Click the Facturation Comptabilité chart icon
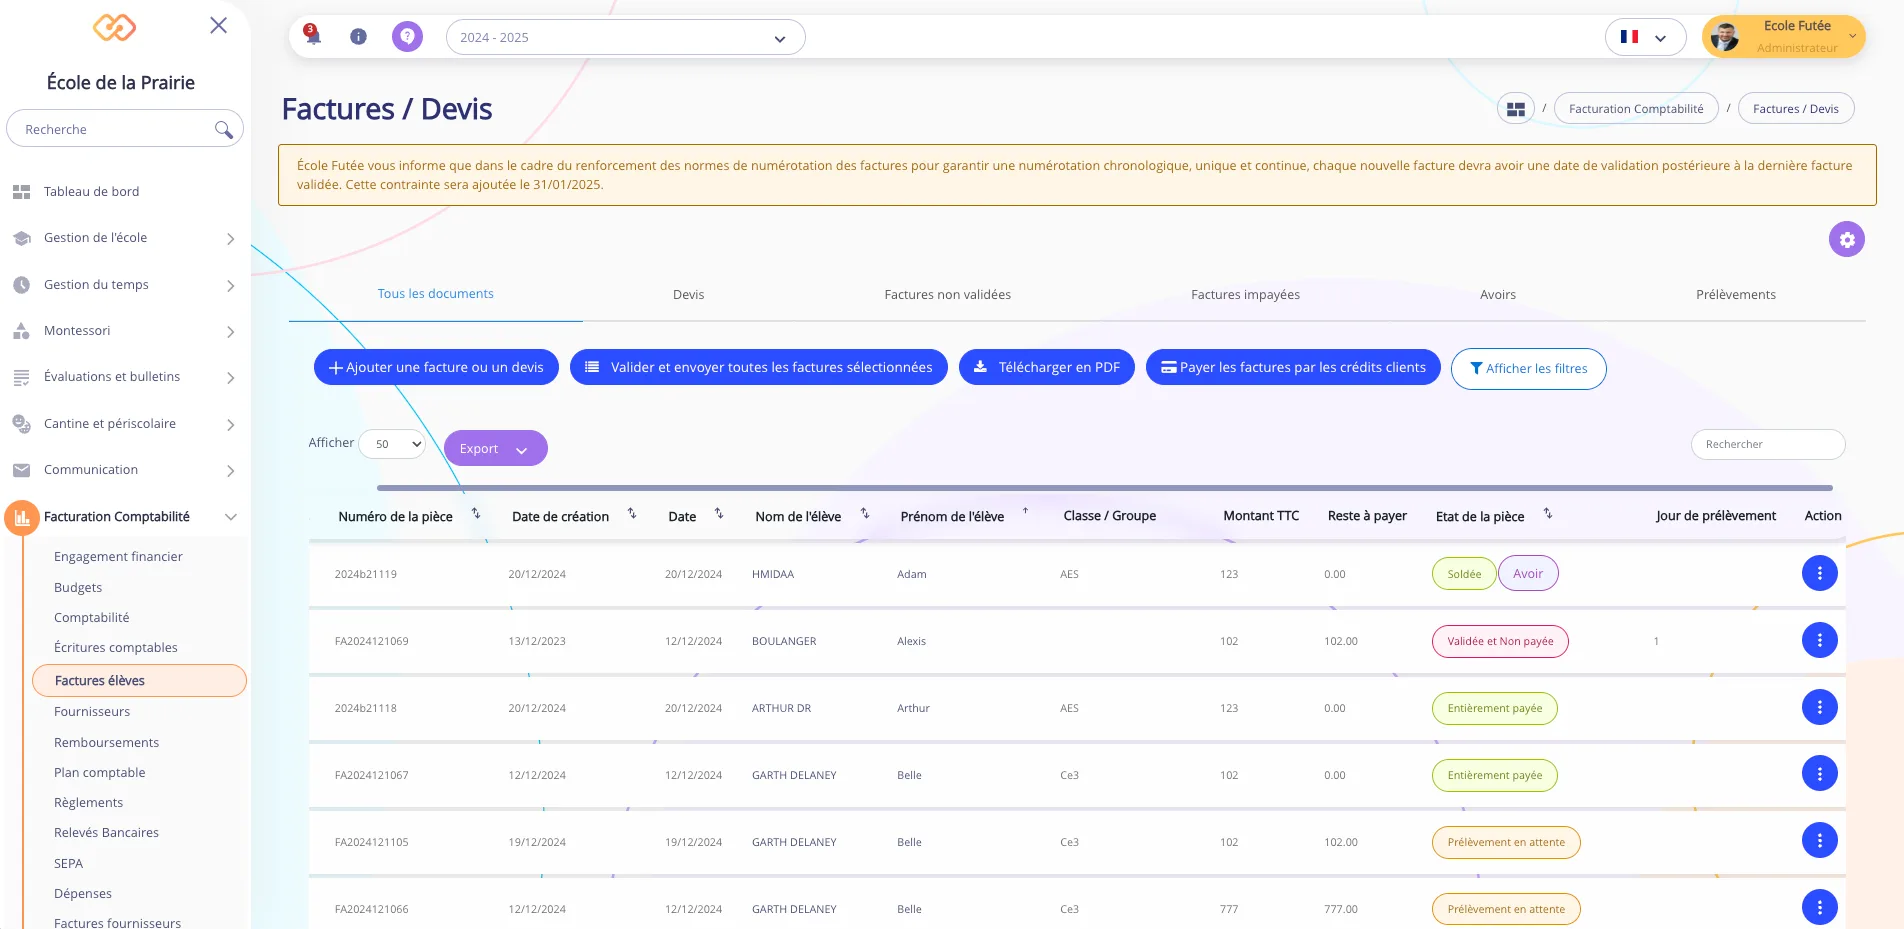This screenshot has height=929, width=1904. coord(22,517)
